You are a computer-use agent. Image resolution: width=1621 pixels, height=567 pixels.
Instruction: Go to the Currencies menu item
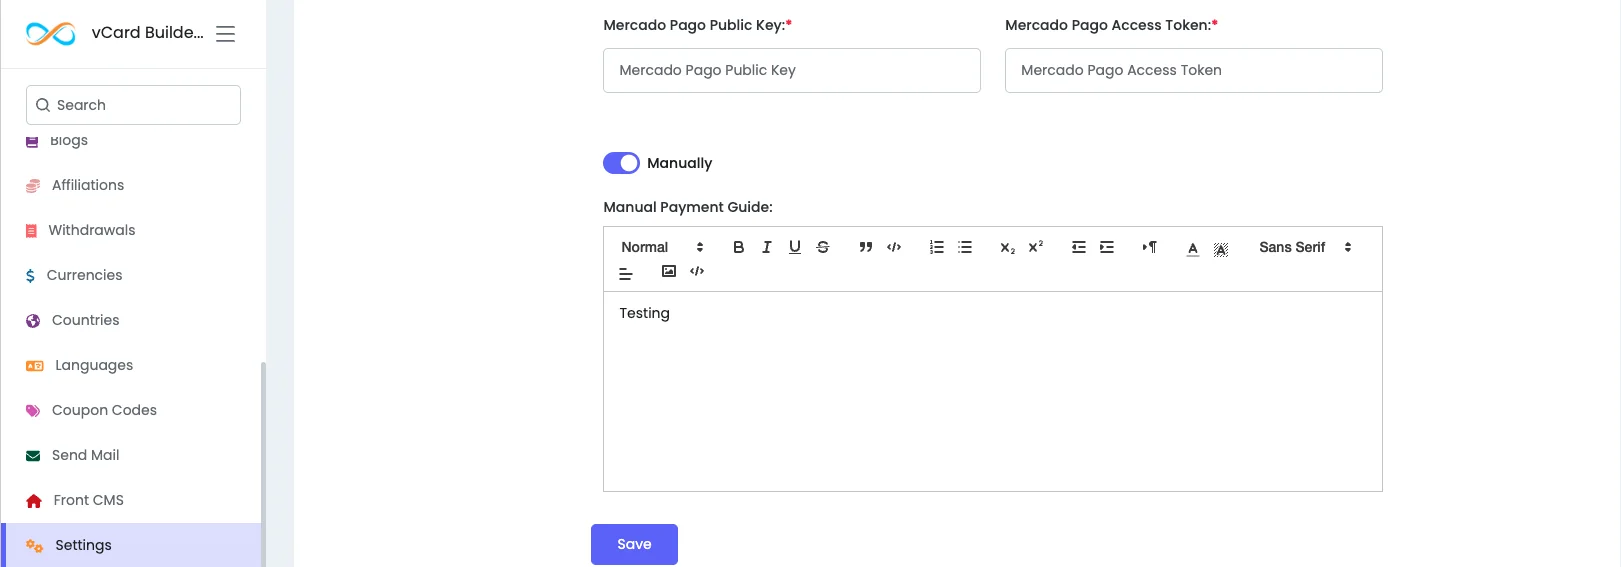(x=84, y=275)
